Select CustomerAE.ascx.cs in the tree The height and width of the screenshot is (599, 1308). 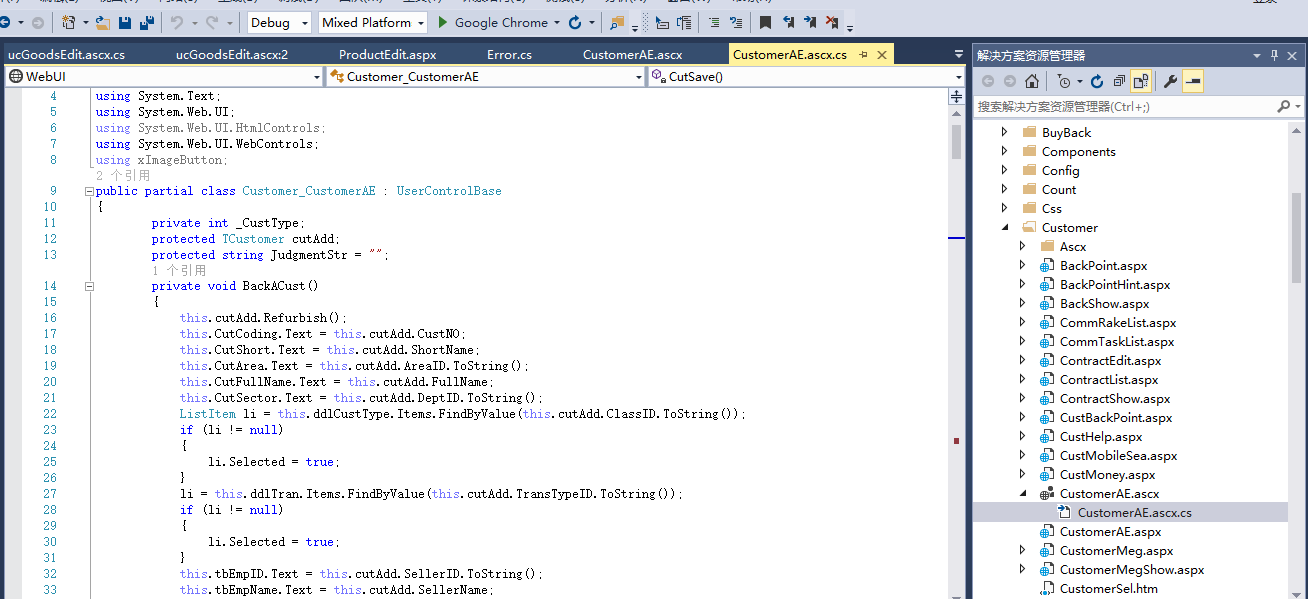click(x=1134, y=512)
